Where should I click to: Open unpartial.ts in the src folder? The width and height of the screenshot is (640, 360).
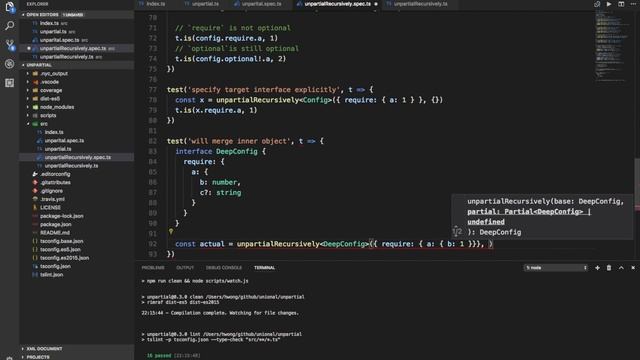(77, 149)
